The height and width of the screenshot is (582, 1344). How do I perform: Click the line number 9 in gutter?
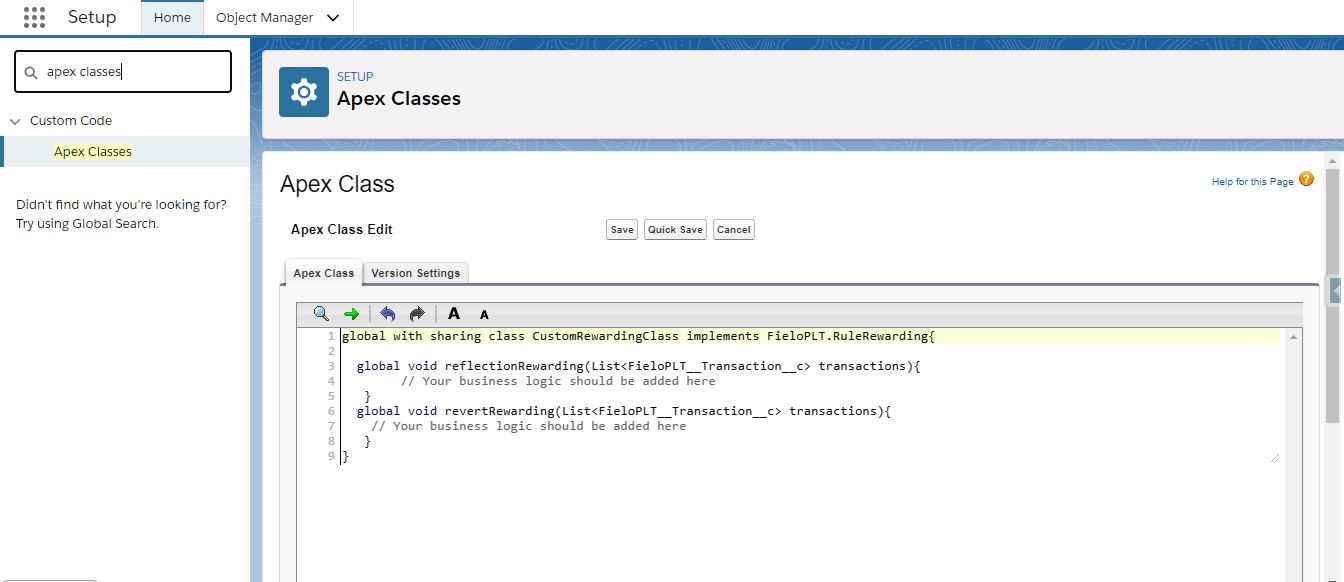coord(331,456)
